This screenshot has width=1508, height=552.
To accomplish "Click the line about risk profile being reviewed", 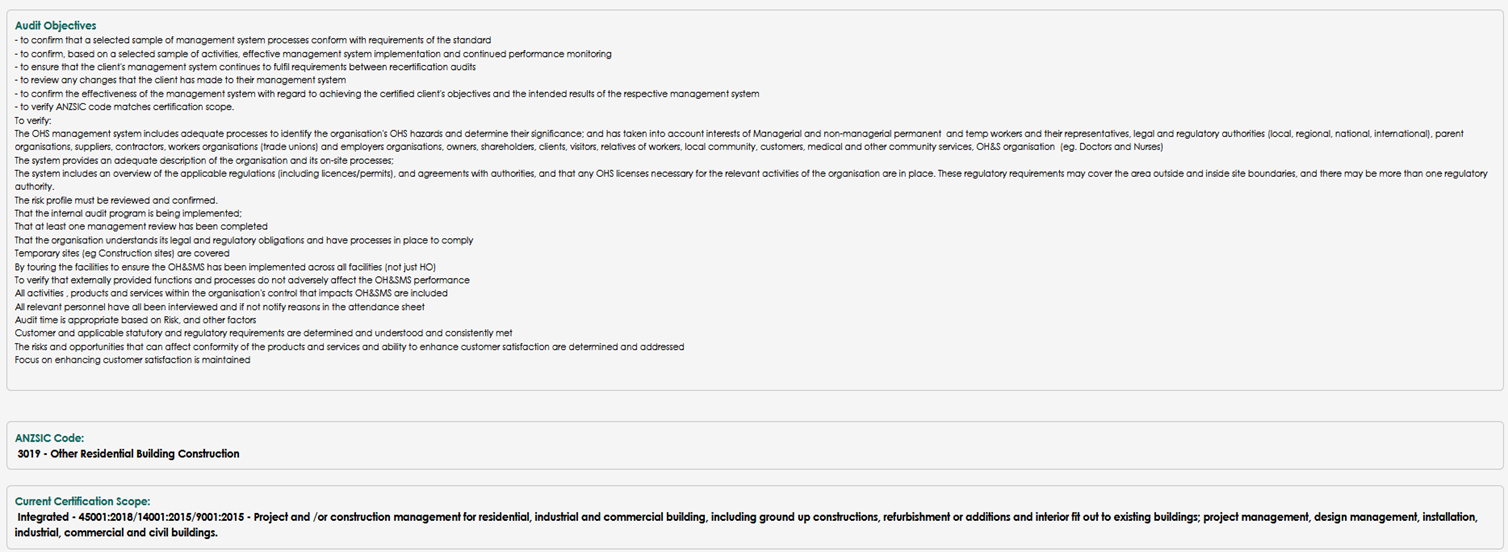I will click(102, 200).
